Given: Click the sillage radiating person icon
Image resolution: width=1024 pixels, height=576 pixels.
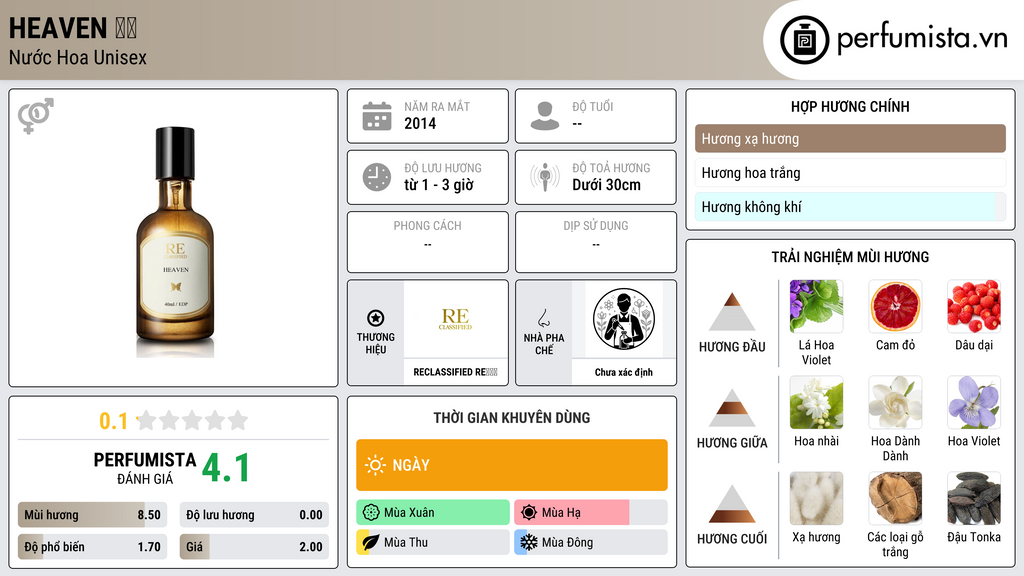Looking at the screenshot, I should [x=545, y=177].
